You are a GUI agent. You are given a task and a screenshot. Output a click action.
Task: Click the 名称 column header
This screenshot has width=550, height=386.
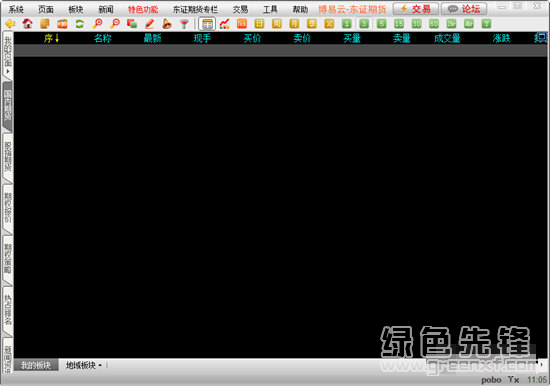click(102, 38)
